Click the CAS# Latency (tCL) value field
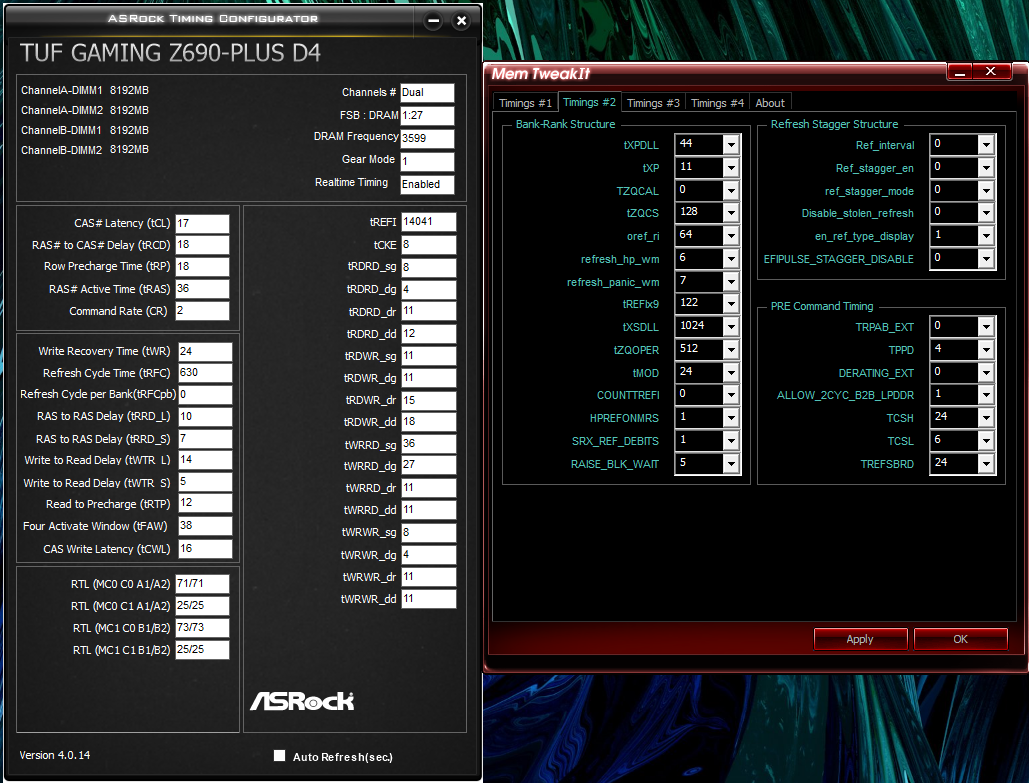The width and height of the screenshot is (1029, 783). pyautogui.click(x=202, y=223)
